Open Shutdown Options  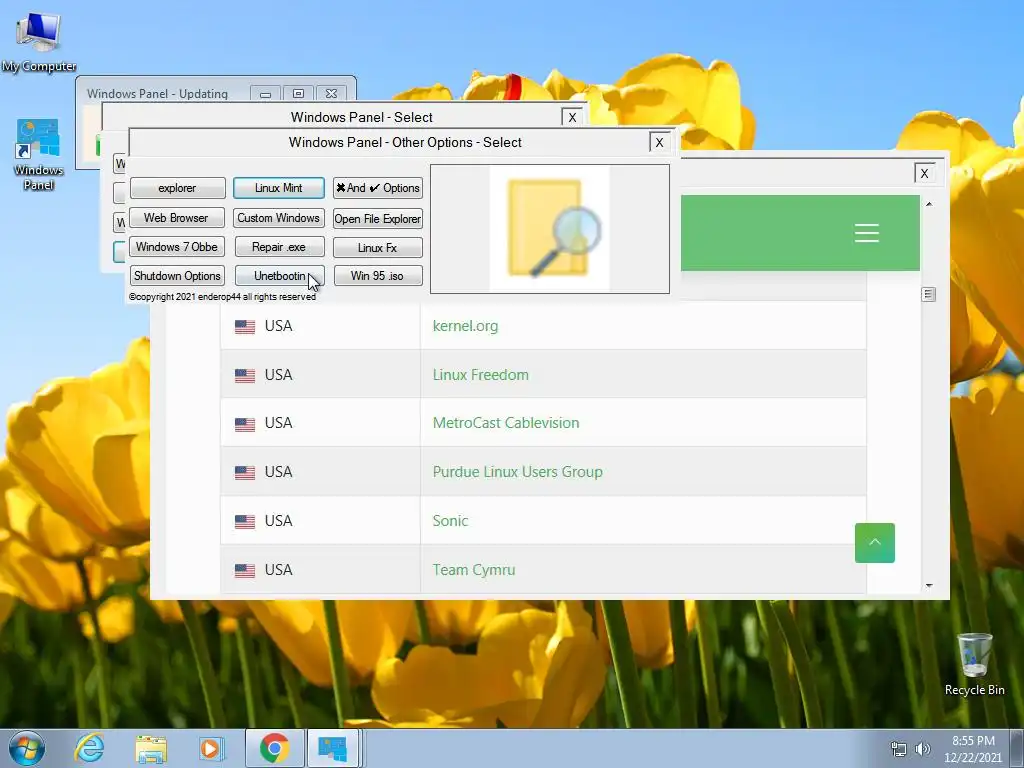pyautogui.click(x=177, y=276)
